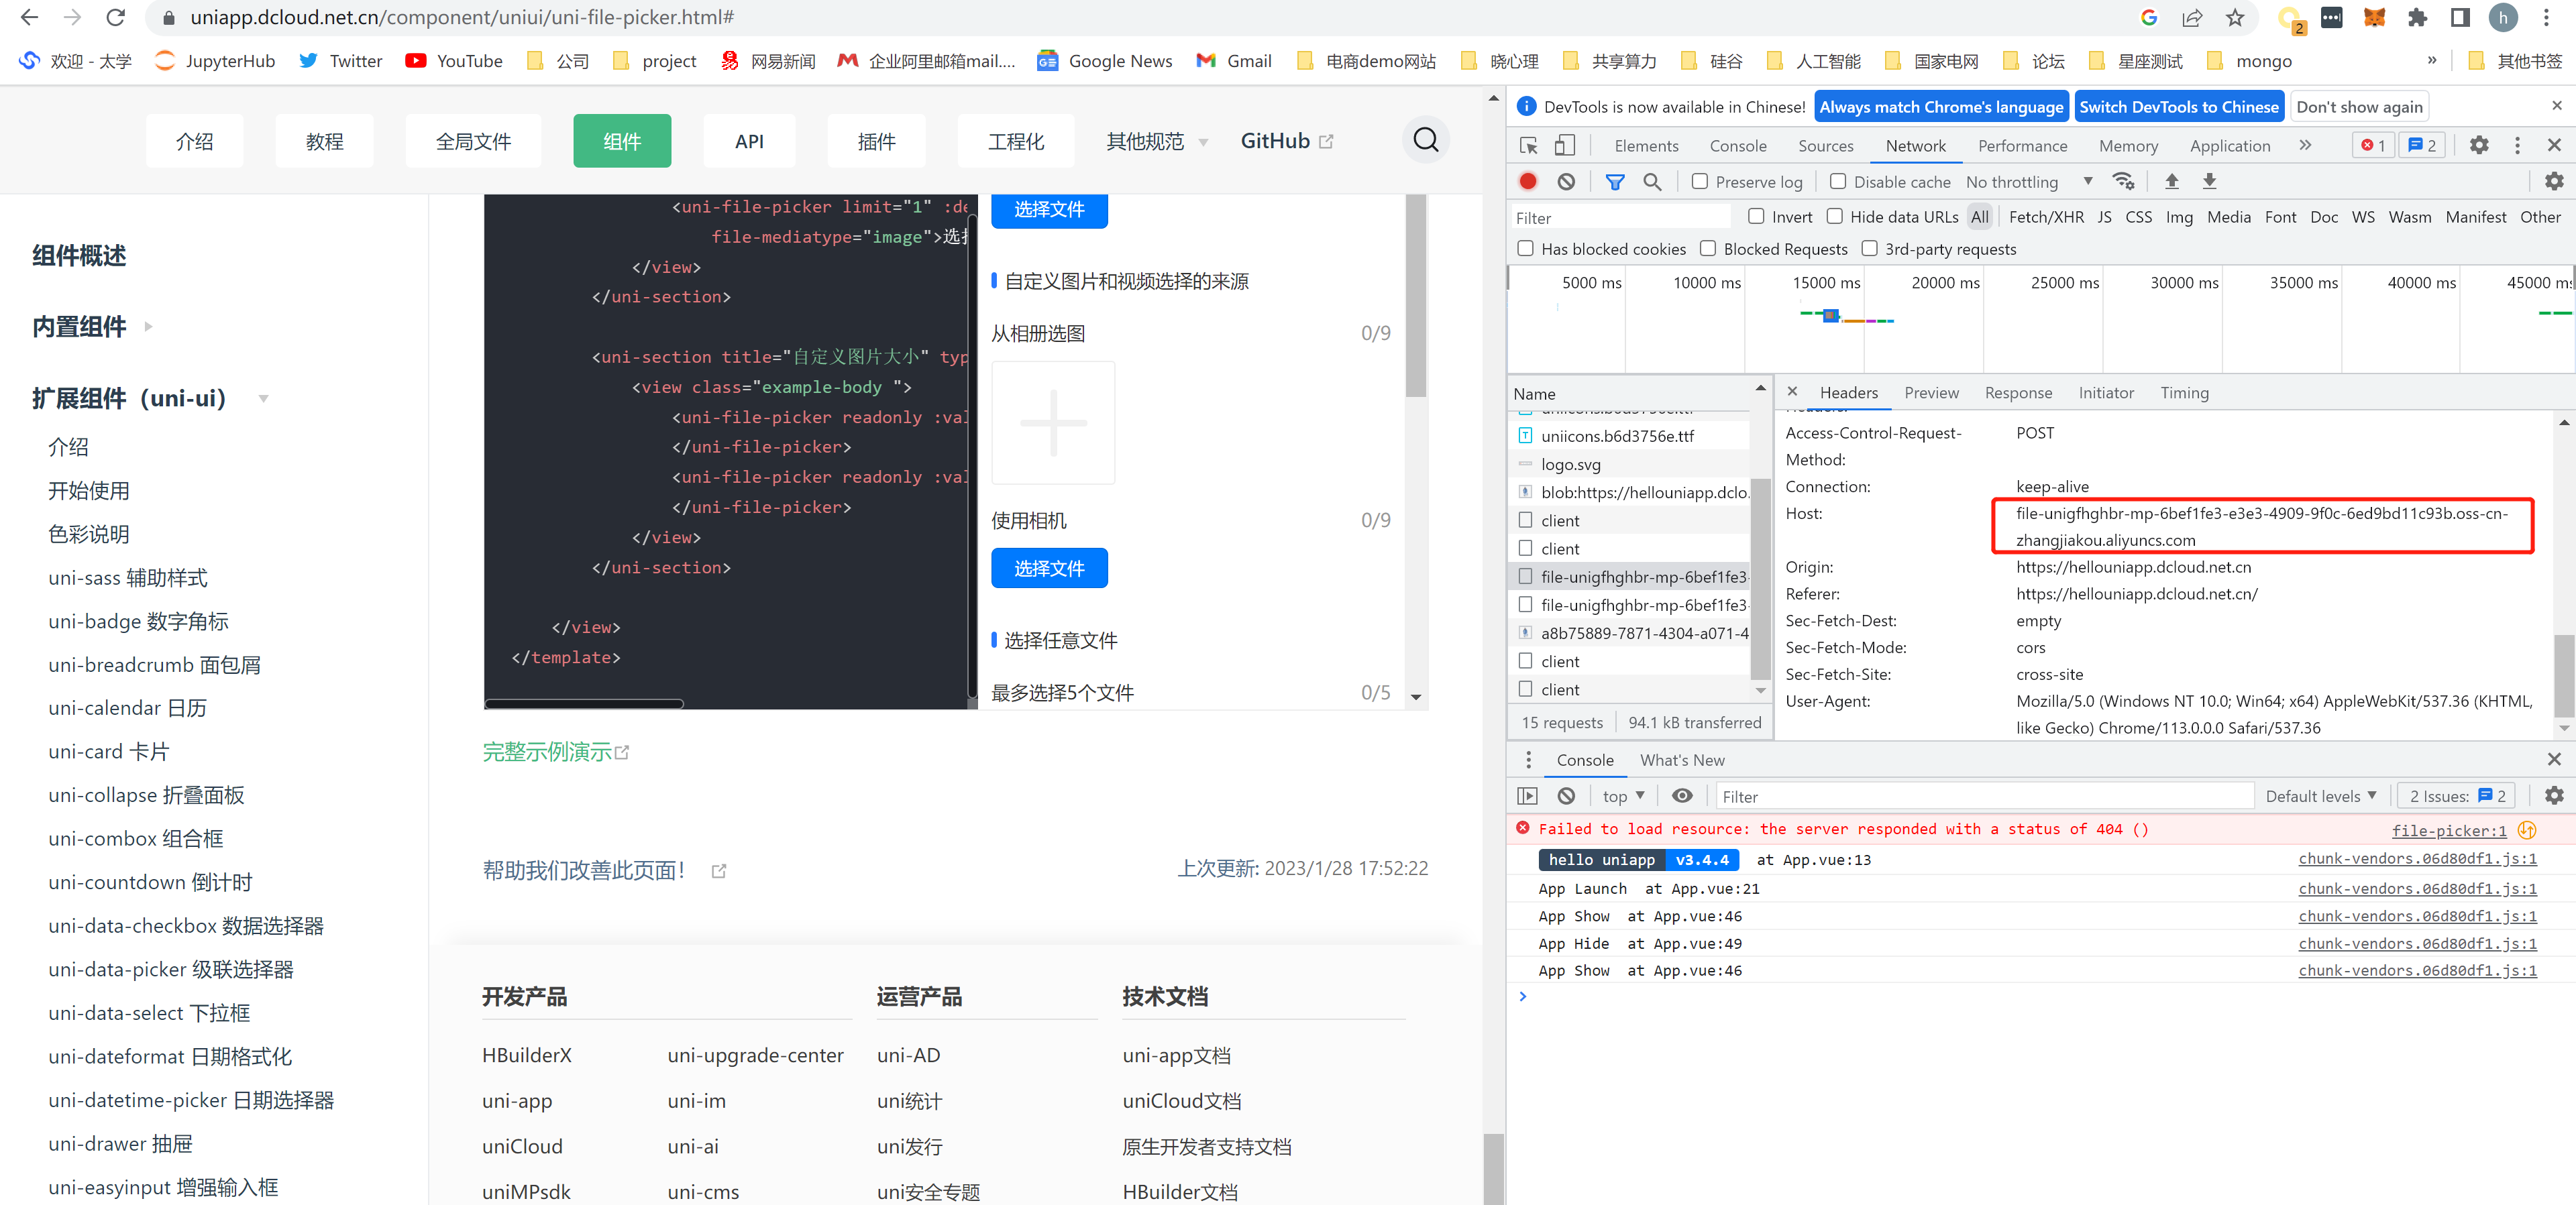2576x1205 pixels.
Task: Open the GitHub navigation link
Action: coord(1286,141)
